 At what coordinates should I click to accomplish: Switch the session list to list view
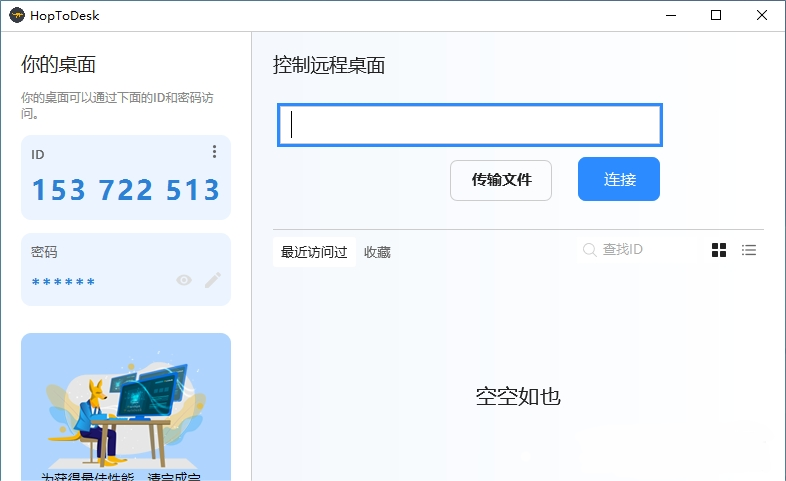tap(749, 250)
